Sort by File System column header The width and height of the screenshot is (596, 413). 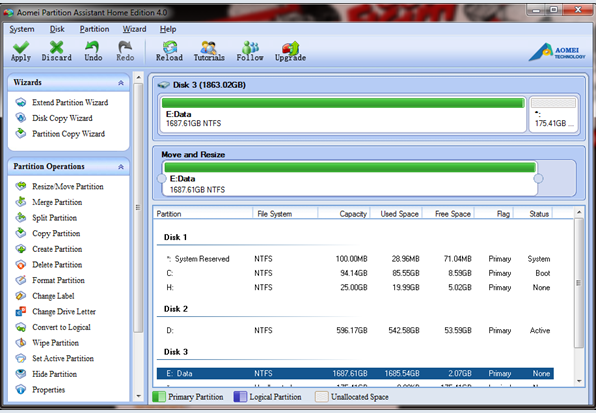[x=285, y=214]
